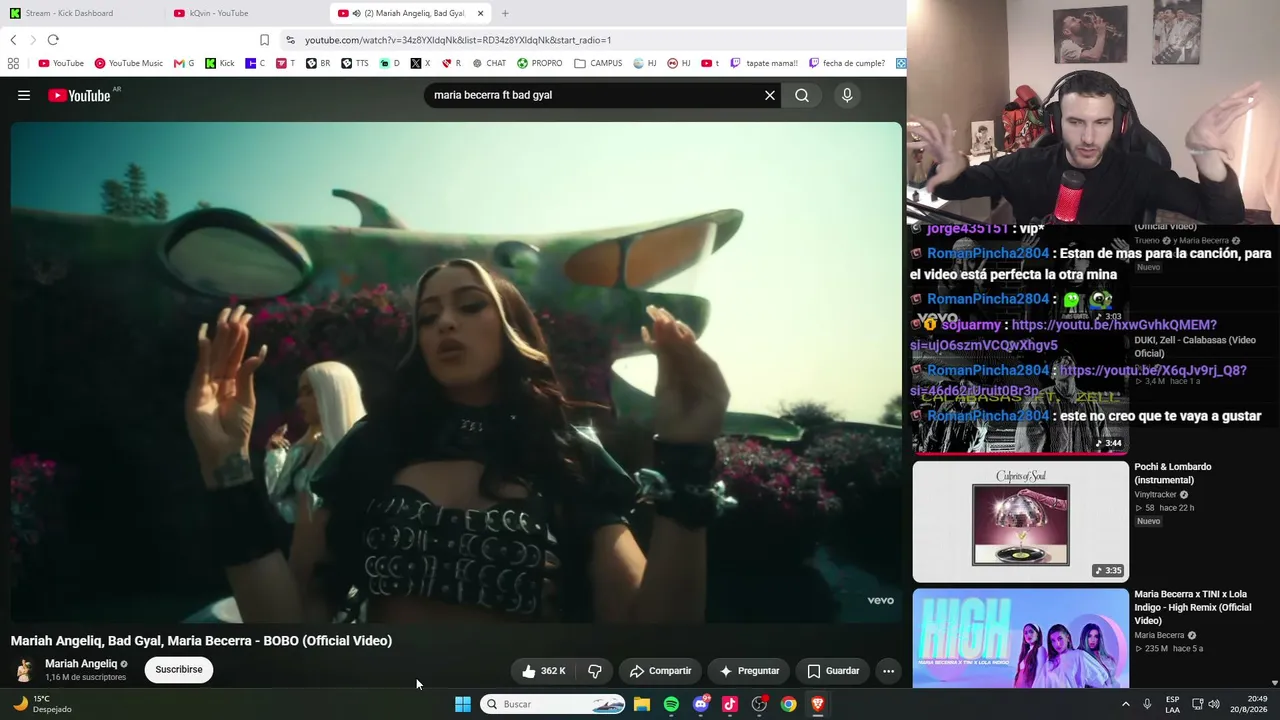Open the BR bookmark
Image resolution: width=1280 pixels, height=720 pixels.
[318, 63]
